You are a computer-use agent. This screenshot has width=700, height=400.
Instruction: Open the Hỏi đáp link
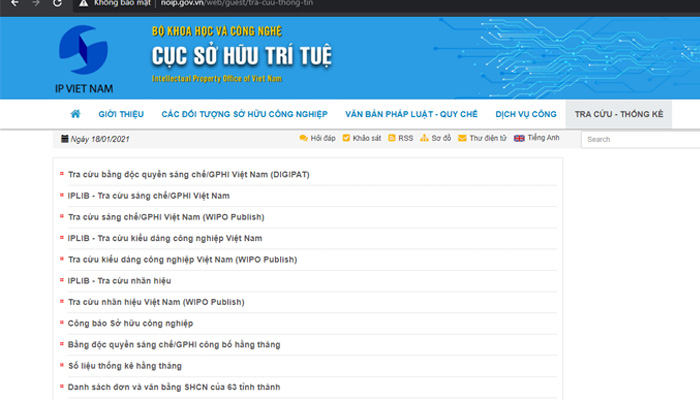pyautogui.click(x=323, y=138)
